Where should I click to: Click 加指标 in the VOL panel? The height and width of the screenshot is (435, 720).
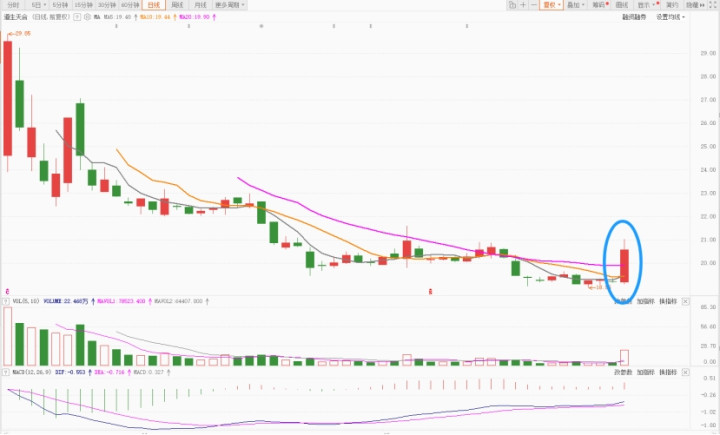[646, 302]
